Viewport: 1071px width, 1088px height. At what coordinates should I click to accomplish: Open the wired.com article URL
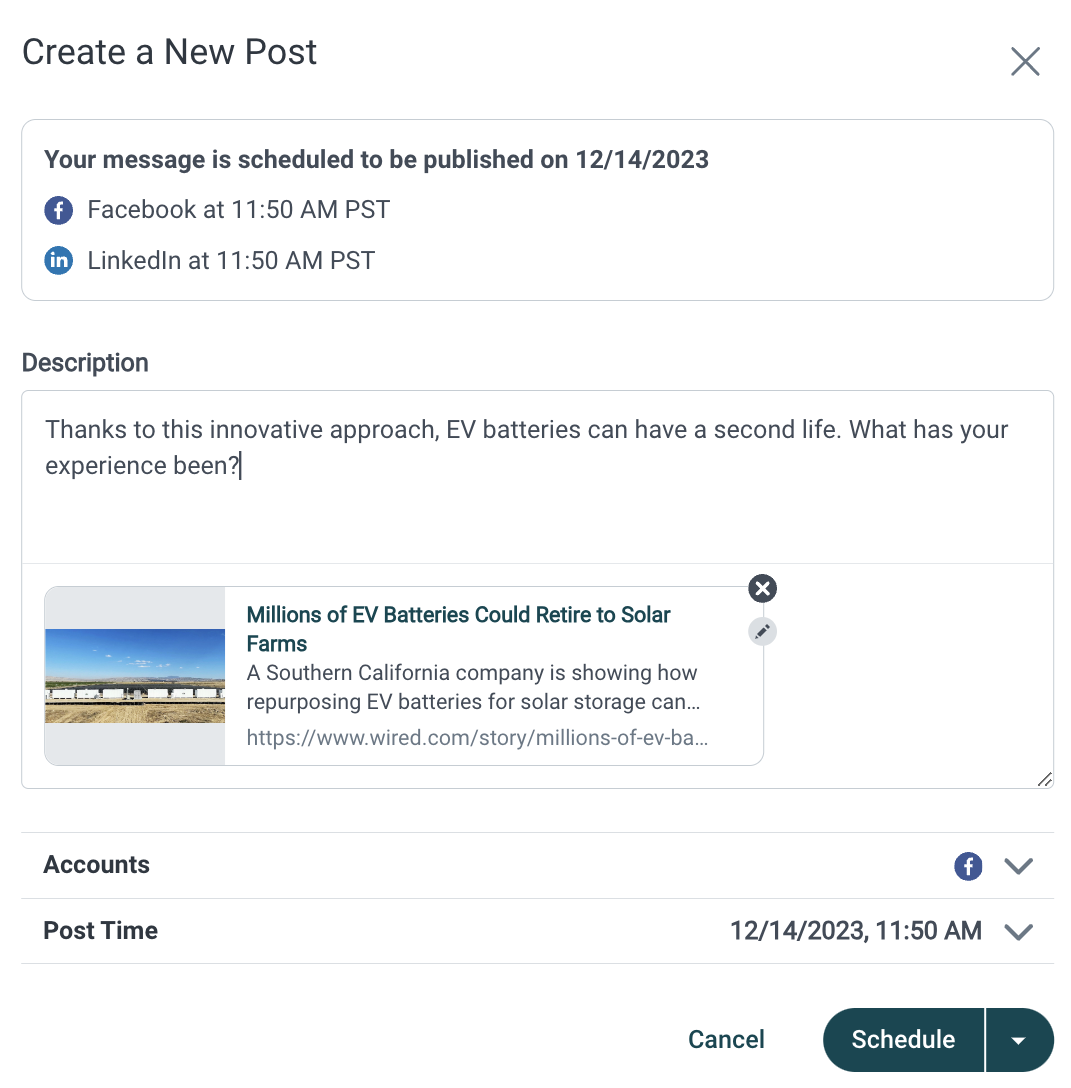[x=477, y=737]
